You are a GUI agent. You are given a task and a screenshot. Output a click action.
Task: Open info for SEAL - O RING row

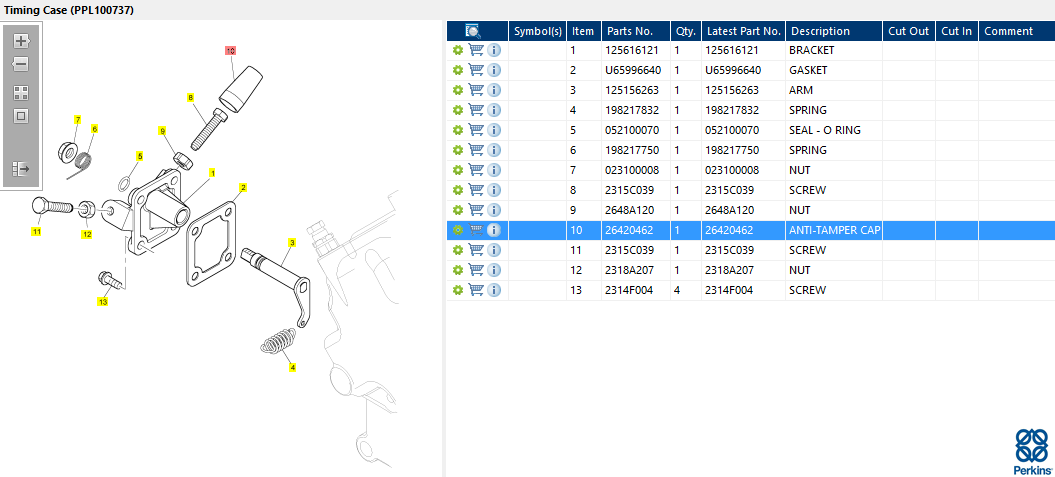(x=494, y=130)
